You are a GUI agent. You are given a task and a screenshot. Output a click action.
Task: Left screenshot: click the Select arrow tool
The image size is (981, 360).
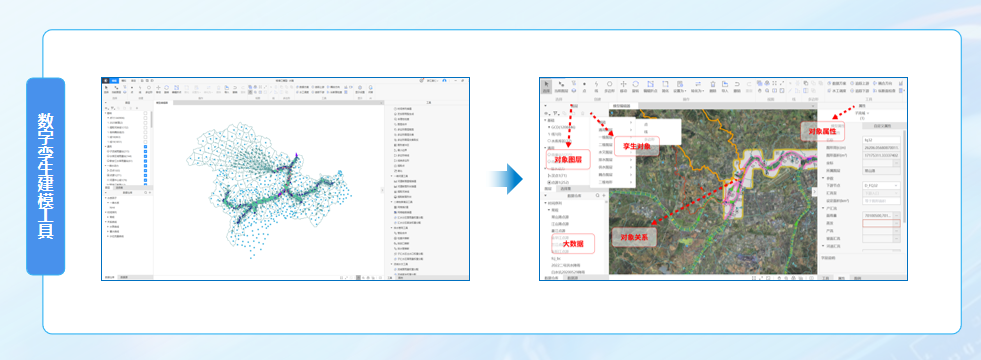pos(106,89)
